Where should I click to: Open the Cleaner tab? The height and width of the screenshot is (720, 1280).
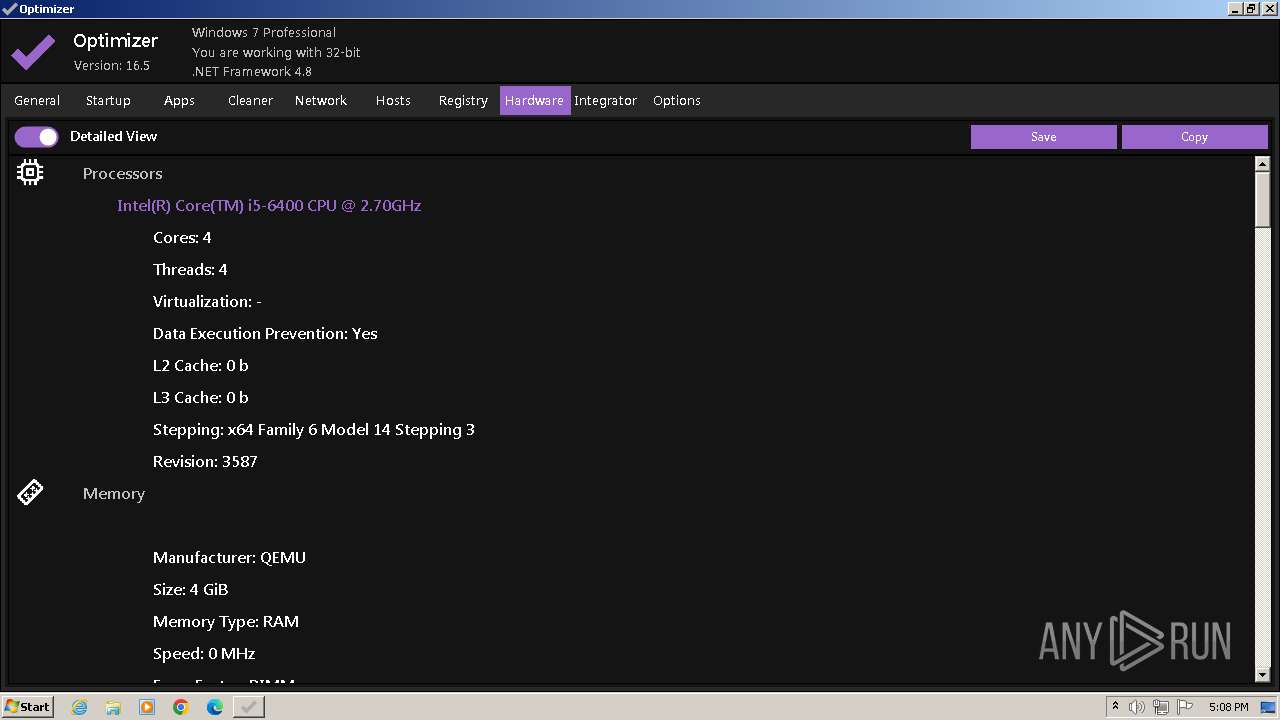[x=250, y=101]
